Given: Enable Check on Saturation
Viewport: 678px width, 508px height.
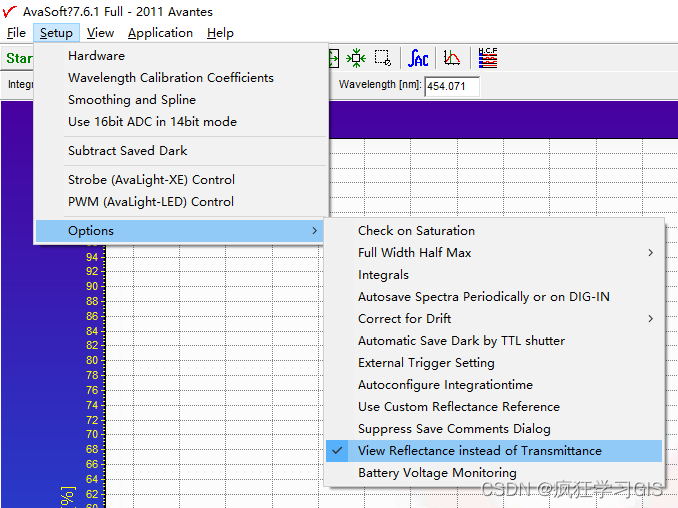Looking at the screenshot, I should coord(494,231).
